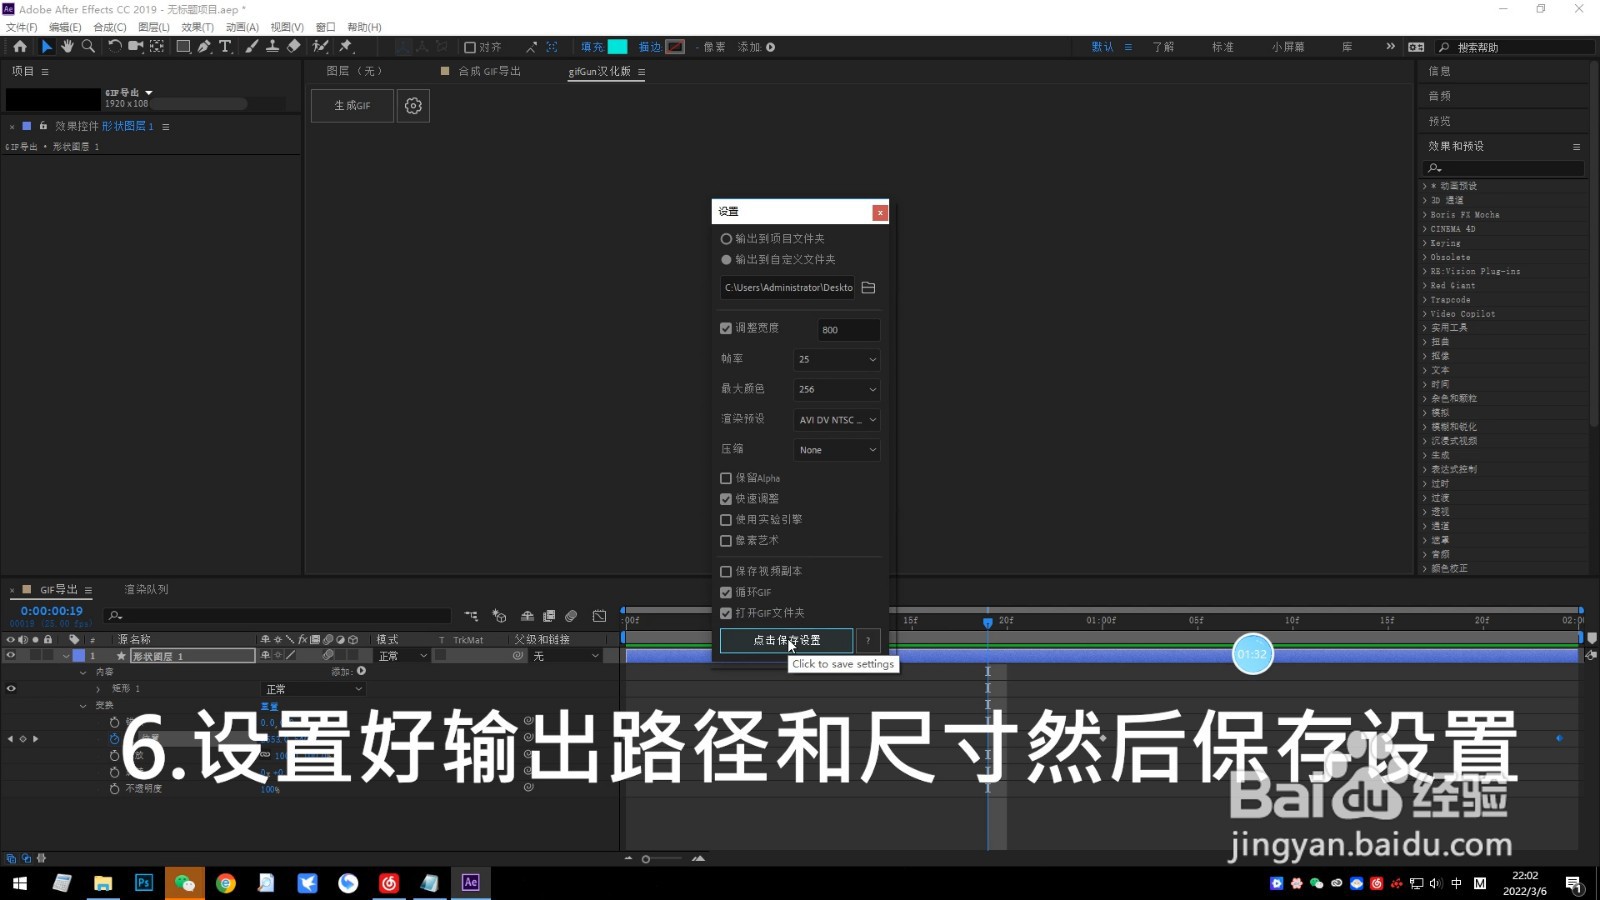Click the Draft 3D icon in timeline
This screenshot has height=900, width=1600.
pyautogui.click(x=499, y=616)
